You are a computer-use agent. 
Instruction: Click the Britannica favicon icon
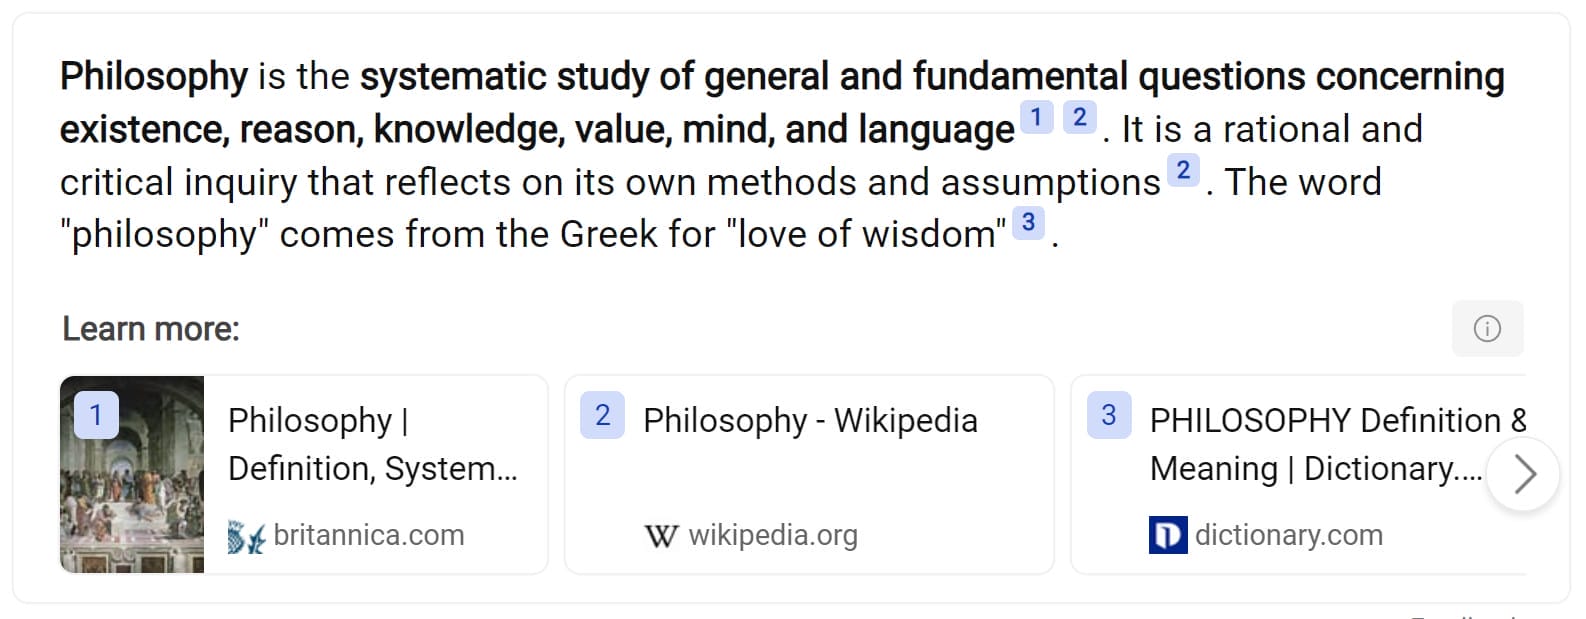point(246,537)
